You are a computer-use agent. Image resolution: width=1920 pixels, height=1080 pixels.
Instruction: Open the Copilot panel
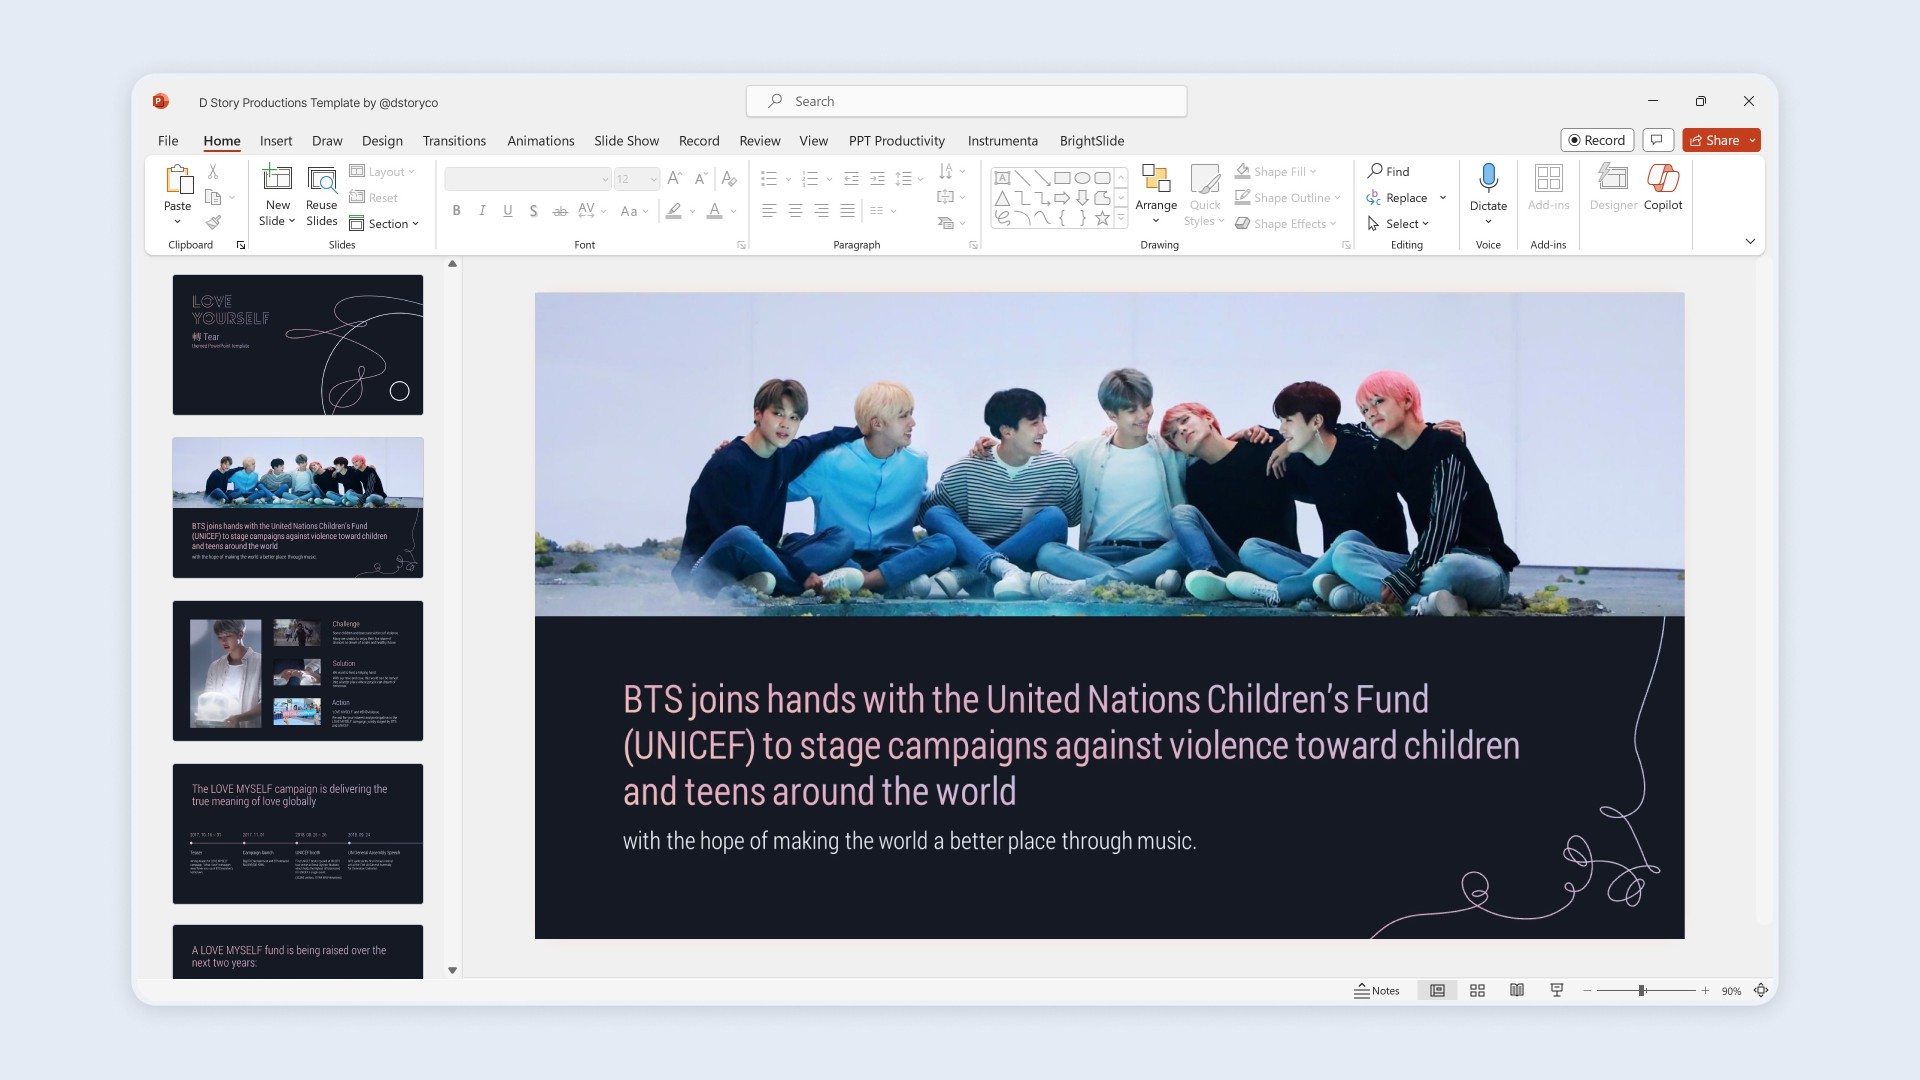(x=1662, y=187)
